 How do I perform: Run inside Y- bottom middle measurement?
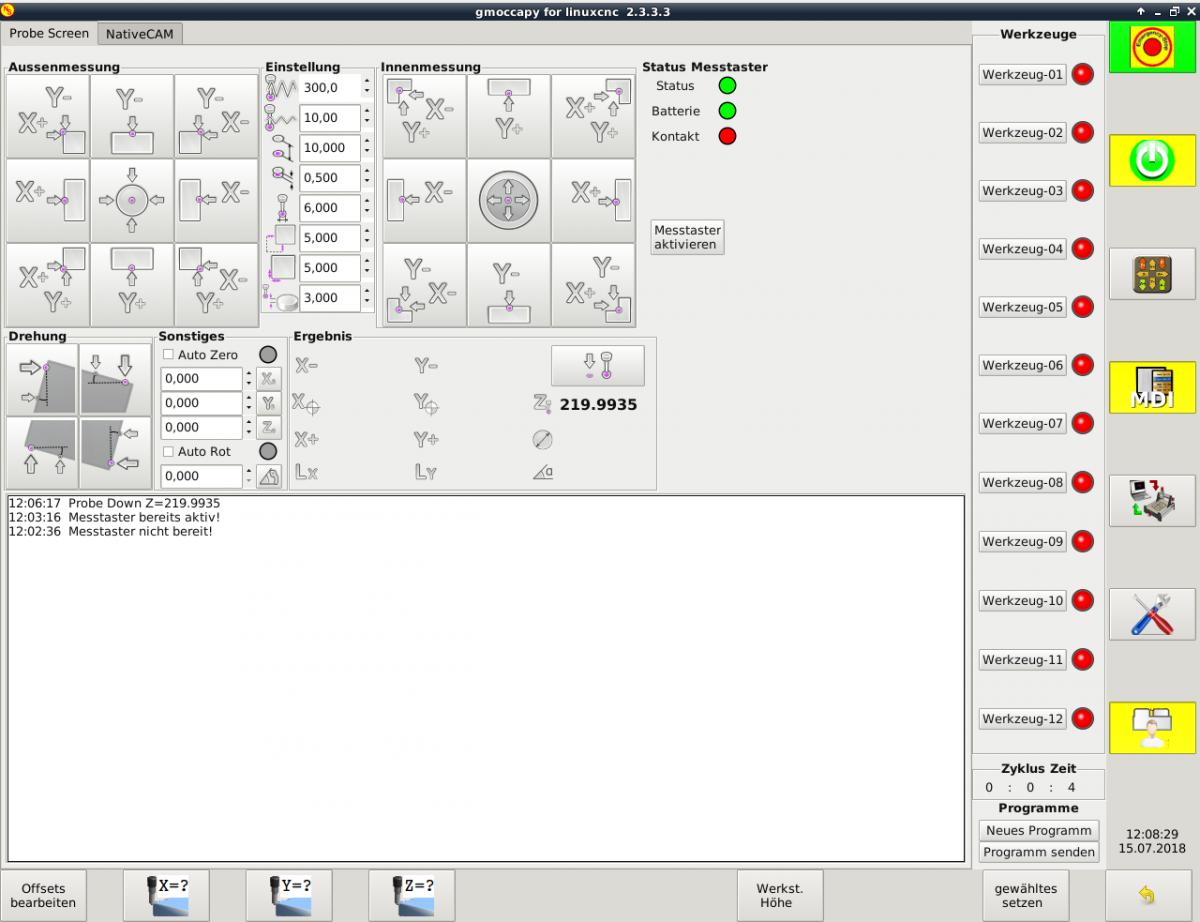(x=509, y=284)
